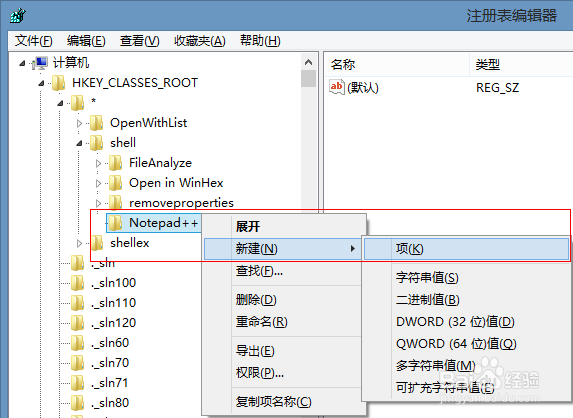Select the shellex tree label
573x418 pixels.
(x=130, y=243)
